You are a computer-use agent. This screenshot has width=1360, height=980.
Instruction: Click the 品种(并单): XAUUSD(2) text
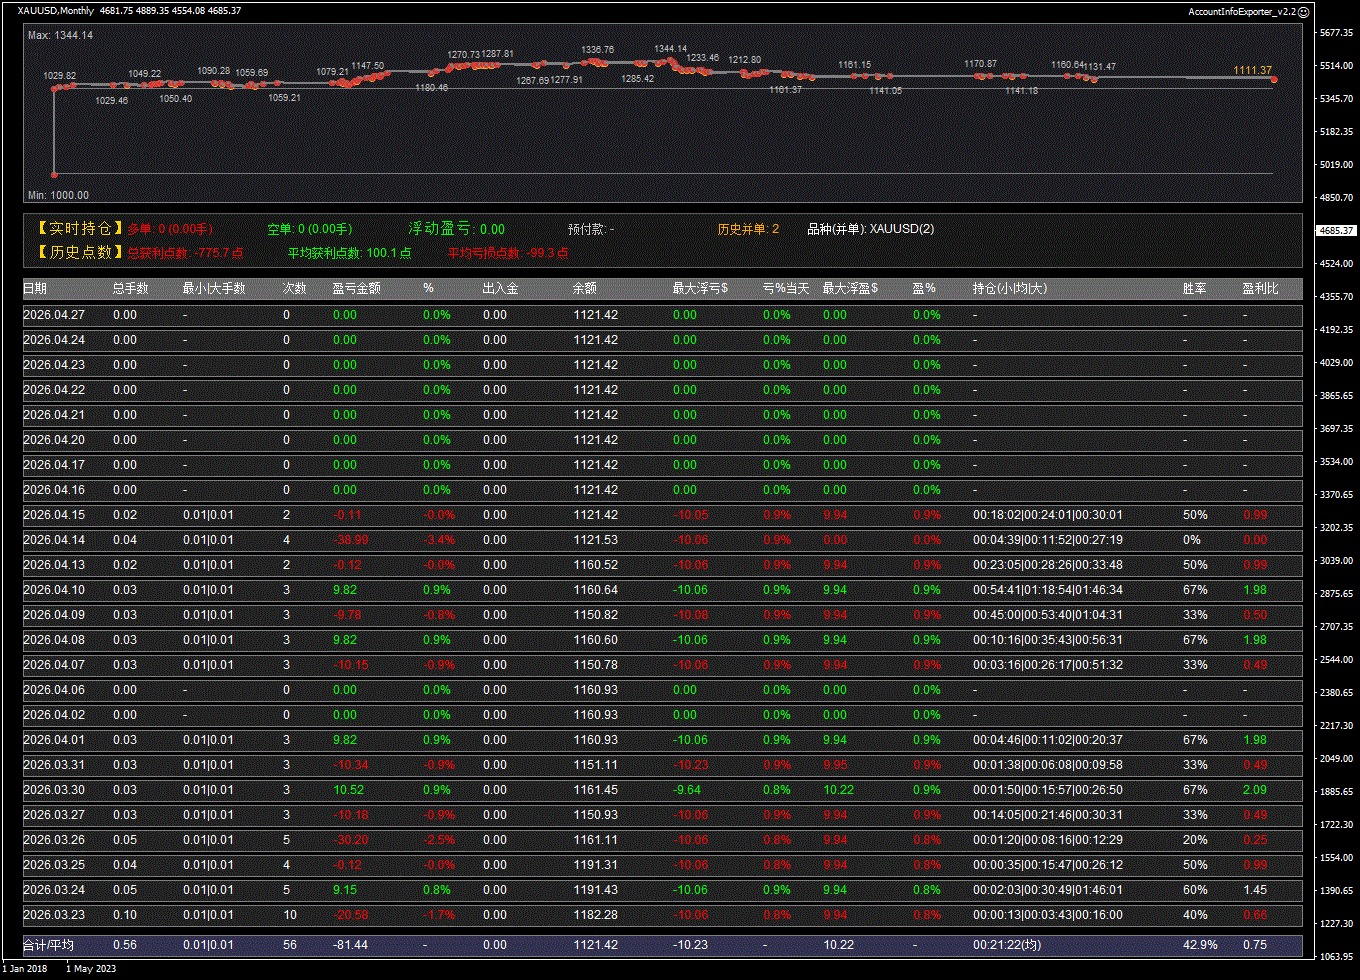[870, 229]
